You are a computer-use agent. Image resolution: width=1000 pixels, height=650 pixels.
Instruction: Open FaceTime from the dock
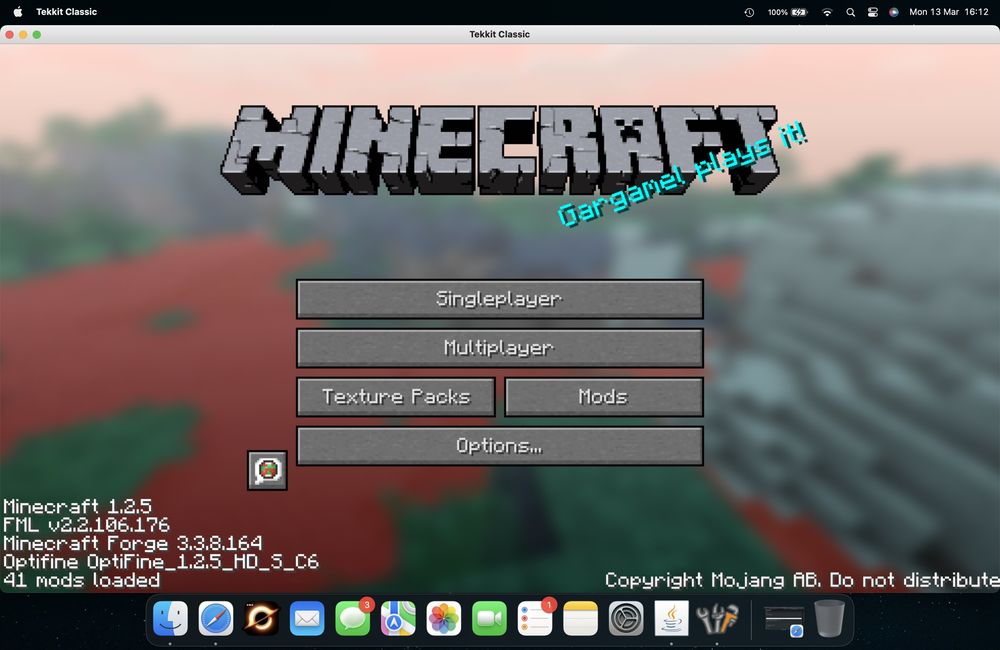click(489, 618)
